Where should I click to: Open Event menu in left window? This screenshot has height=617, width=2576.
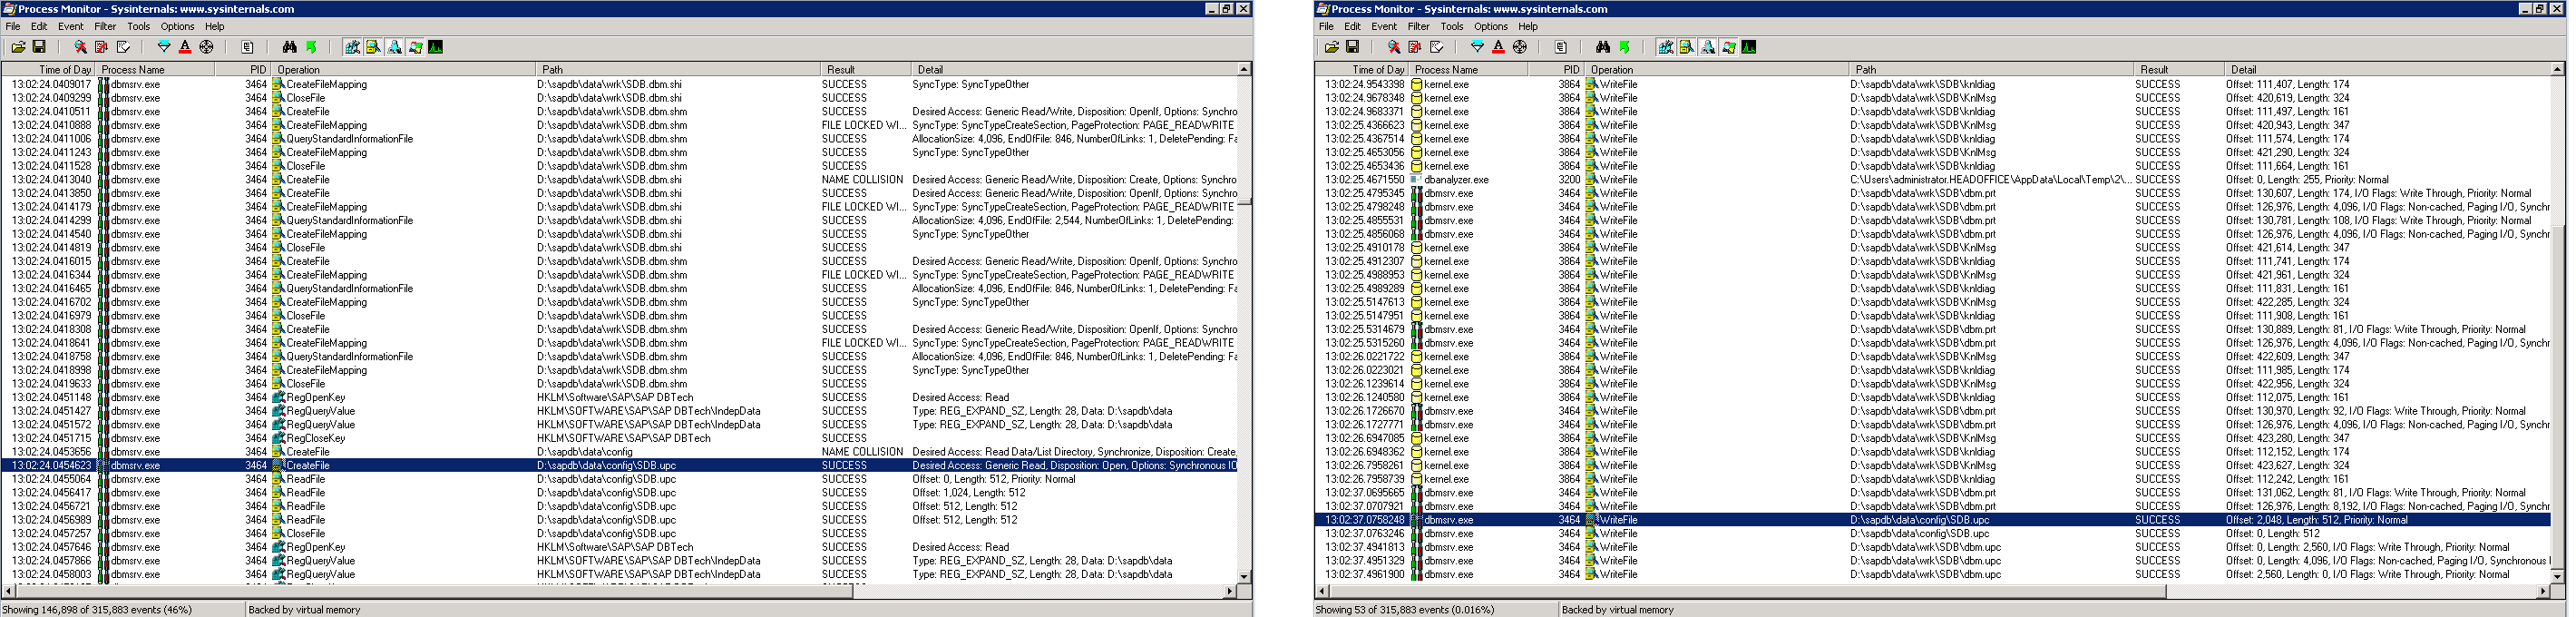click(x=71, y=26)
